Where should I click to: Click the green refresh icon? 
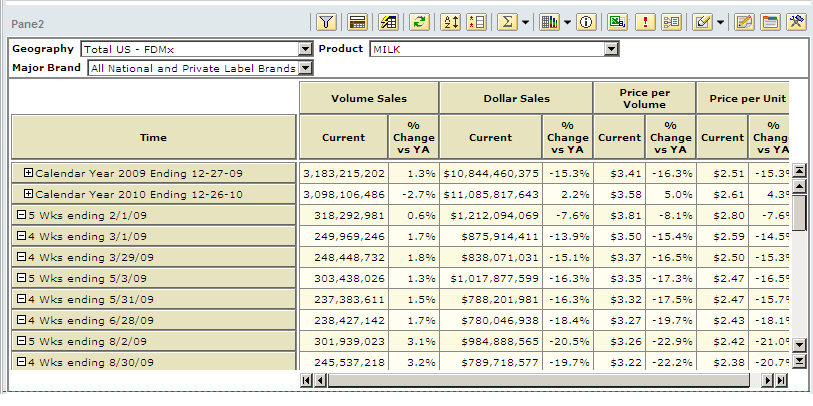[419, 22]
